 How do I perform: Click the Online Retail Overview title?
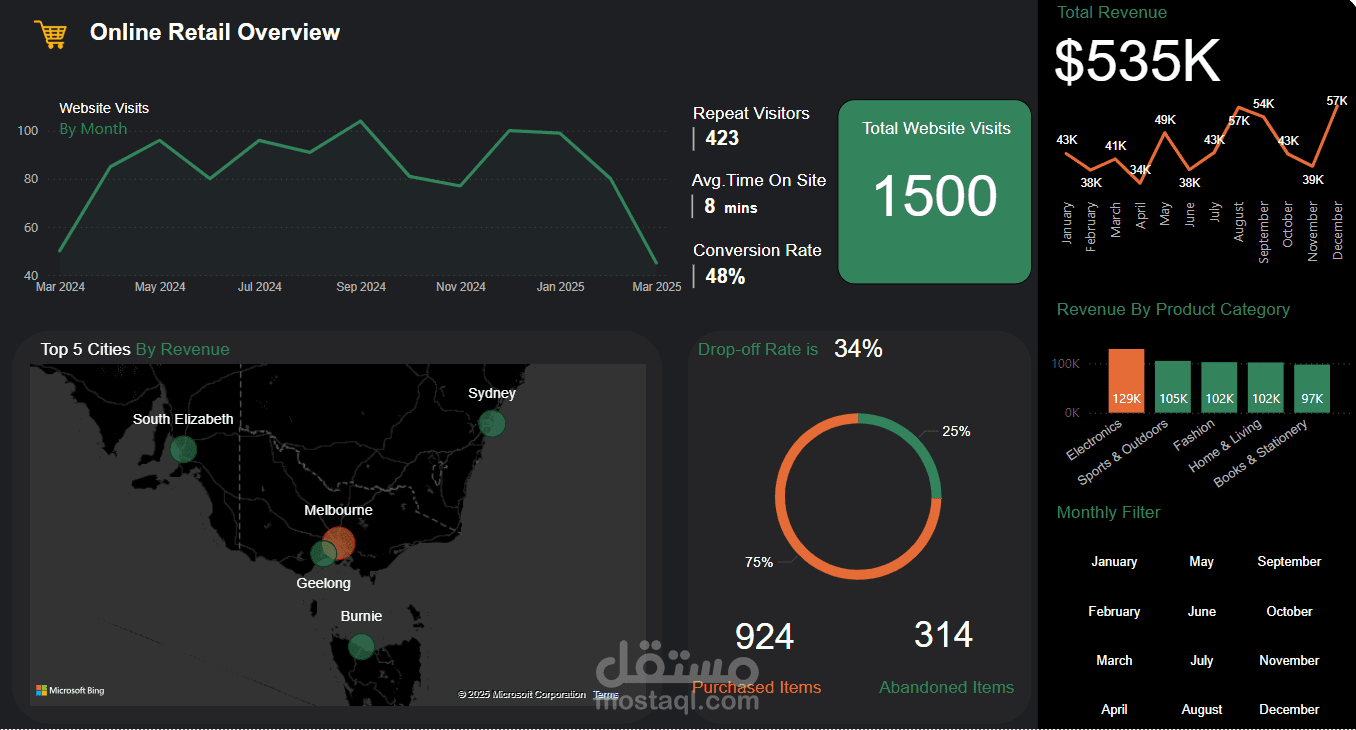click(215, 32)
